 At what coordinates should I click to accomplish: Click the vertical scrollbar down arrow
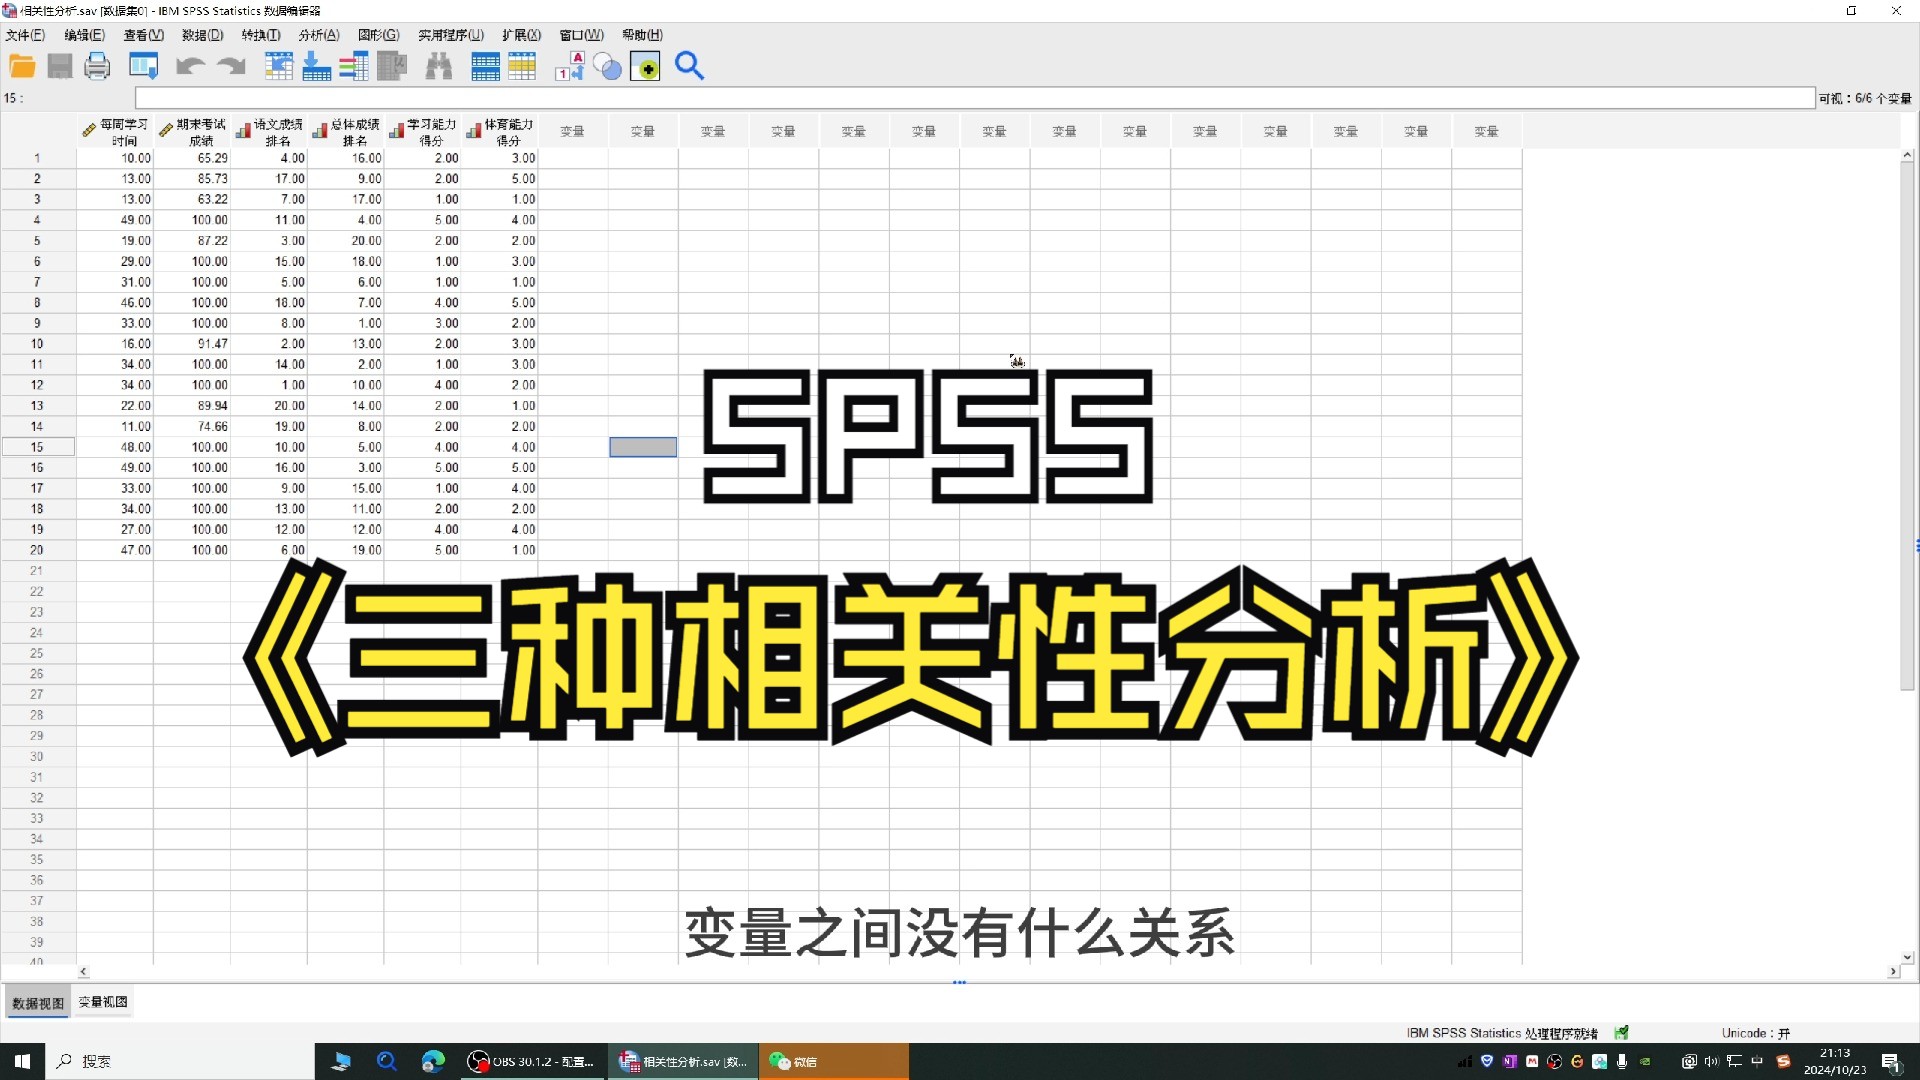[x=1907, y=957]
